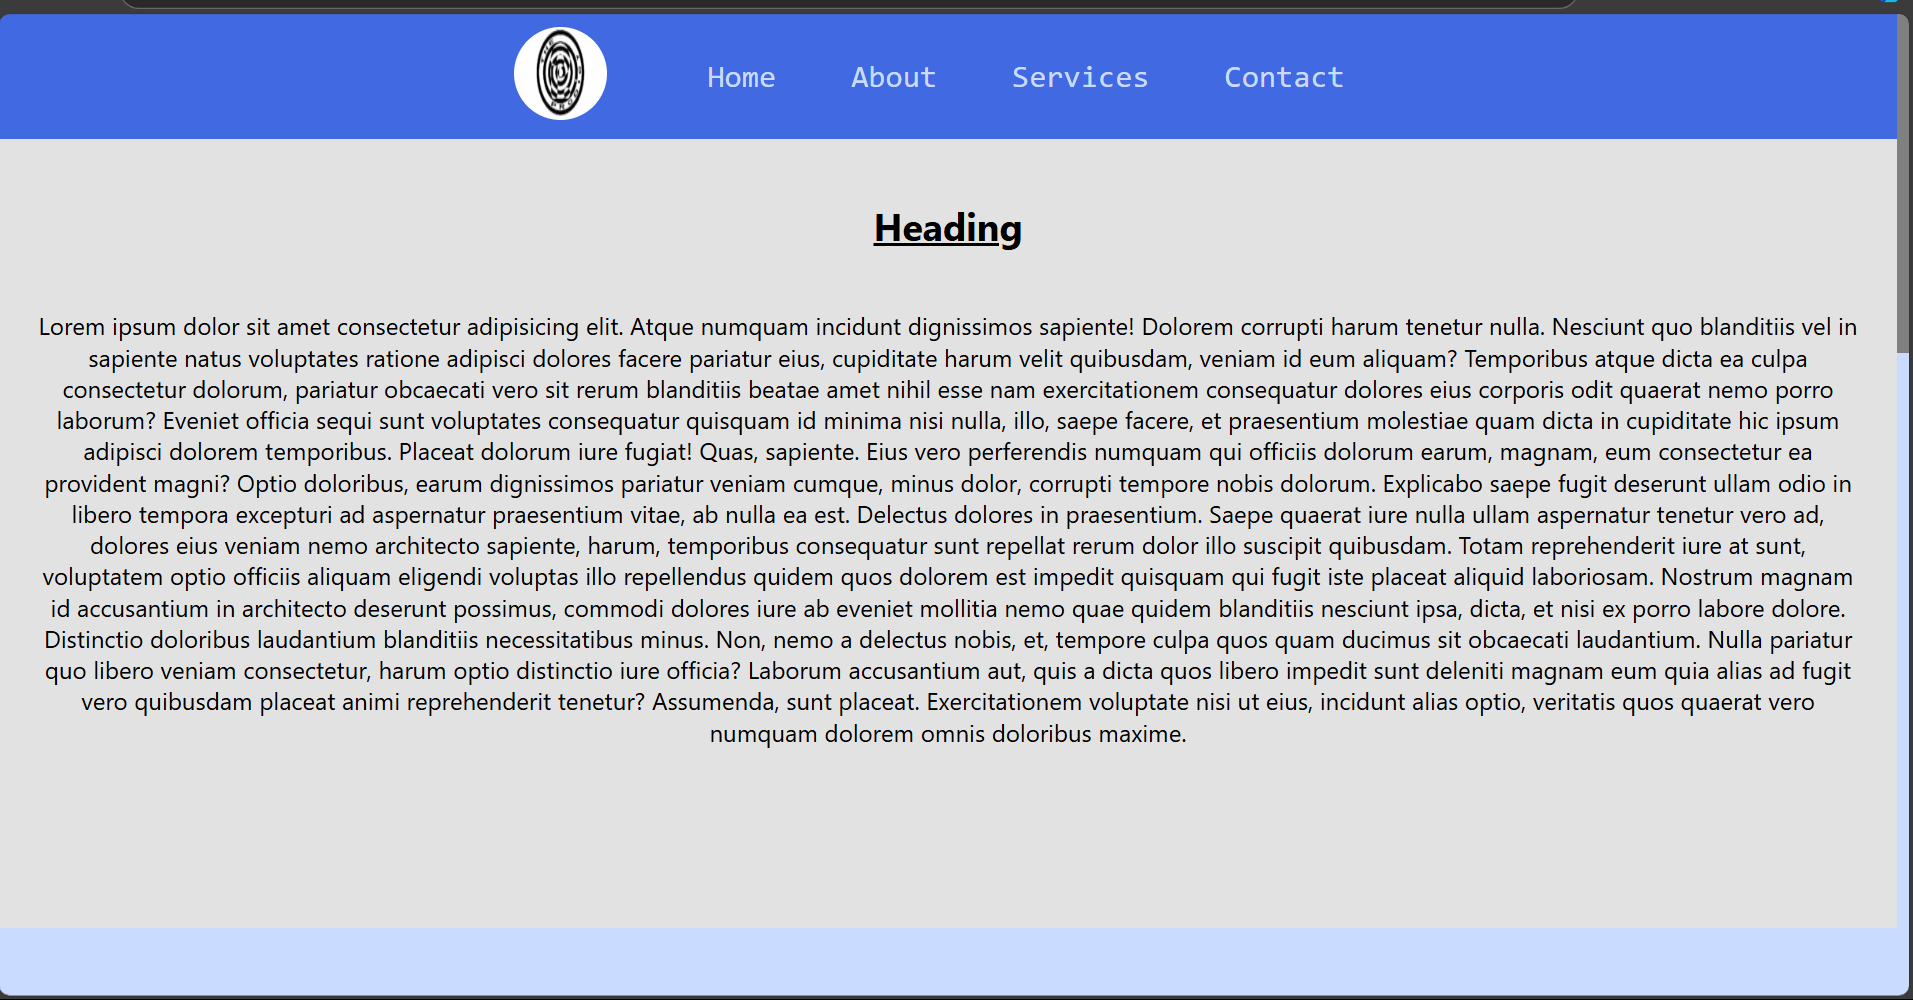Click the Lorem ipsum paragraph text
This screenshot has height=1000, width=1913.
coord(948,530)
